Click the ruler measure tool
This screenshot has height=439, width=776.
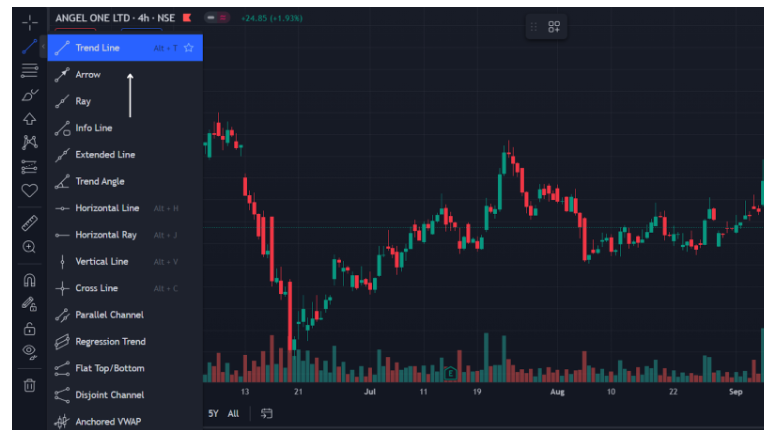[x=29, y=222]
